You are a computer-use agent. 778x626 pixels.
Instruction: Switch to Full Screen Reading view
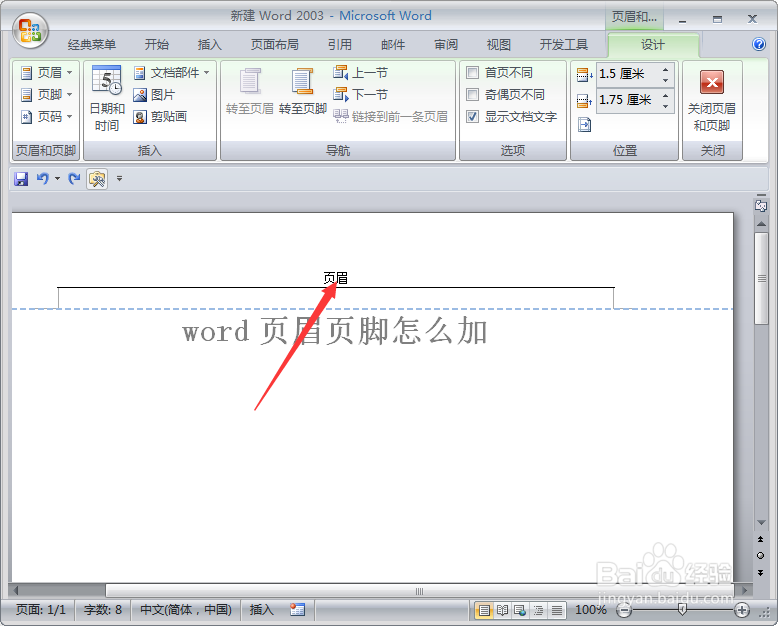tap(502, 610)
